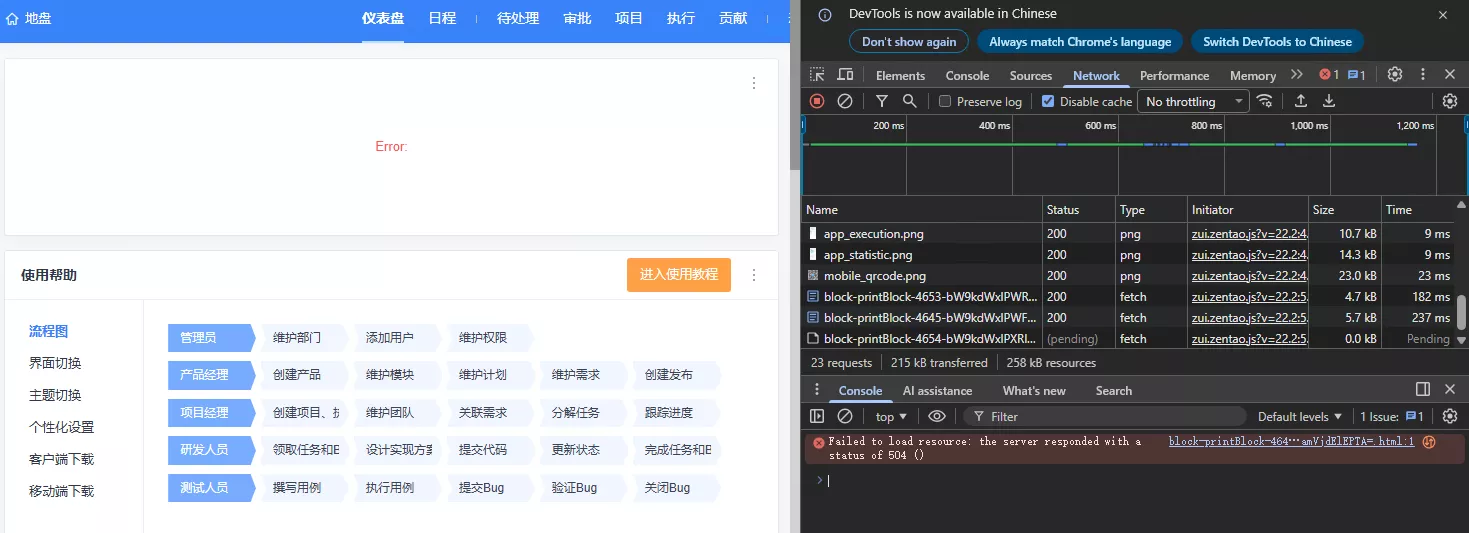Open the network filter funnel icon

click(882, 101)
